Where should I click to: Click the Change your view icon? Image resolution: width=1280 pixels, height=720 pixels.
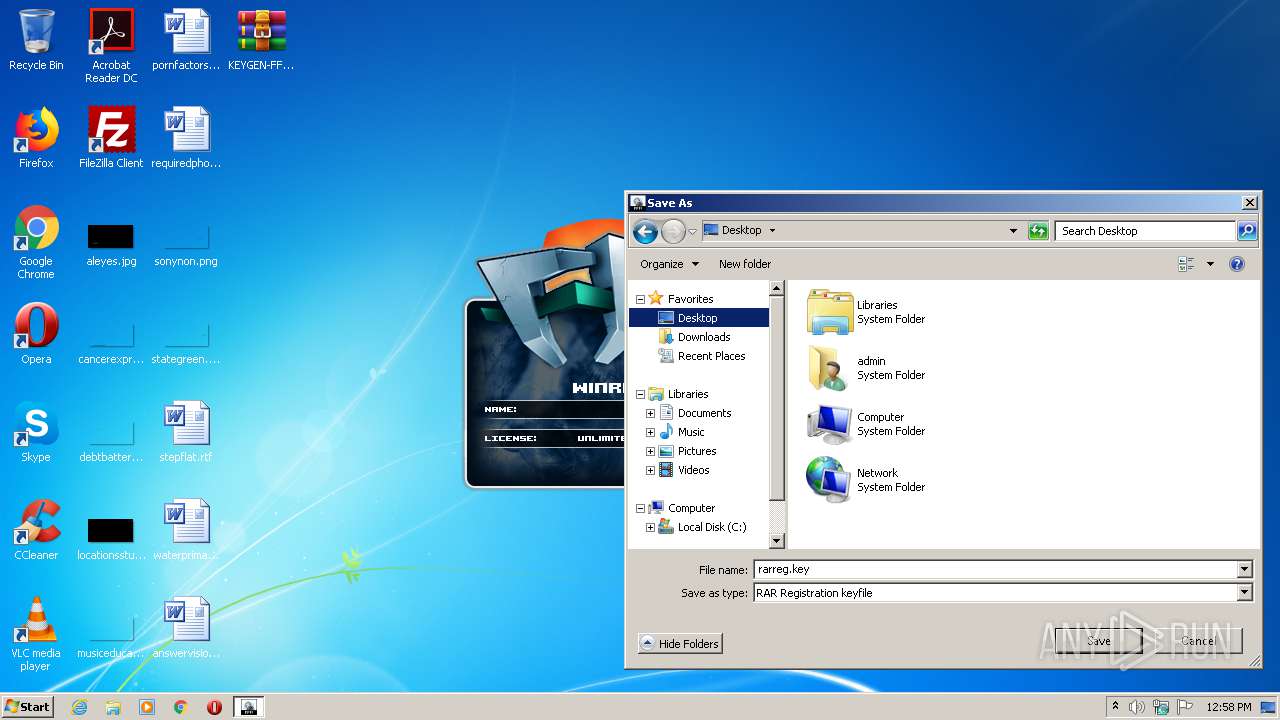pos(1187,264)
